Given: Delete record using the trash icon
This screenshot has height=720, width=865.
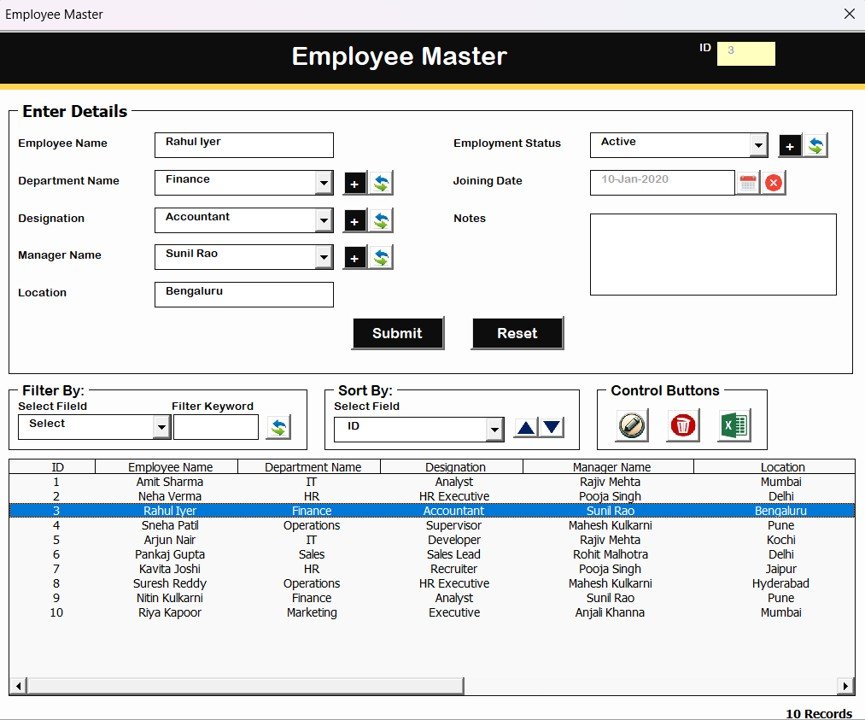Looking at the screenshot, I should (x=683, y=426).
